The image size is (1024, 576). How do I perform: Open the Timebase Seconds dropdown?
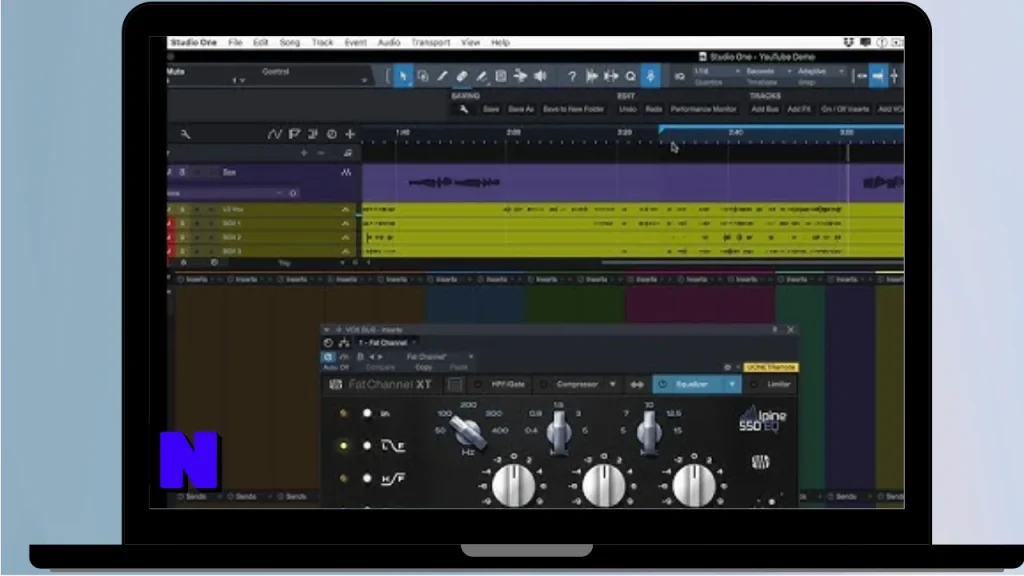(769, 71)
